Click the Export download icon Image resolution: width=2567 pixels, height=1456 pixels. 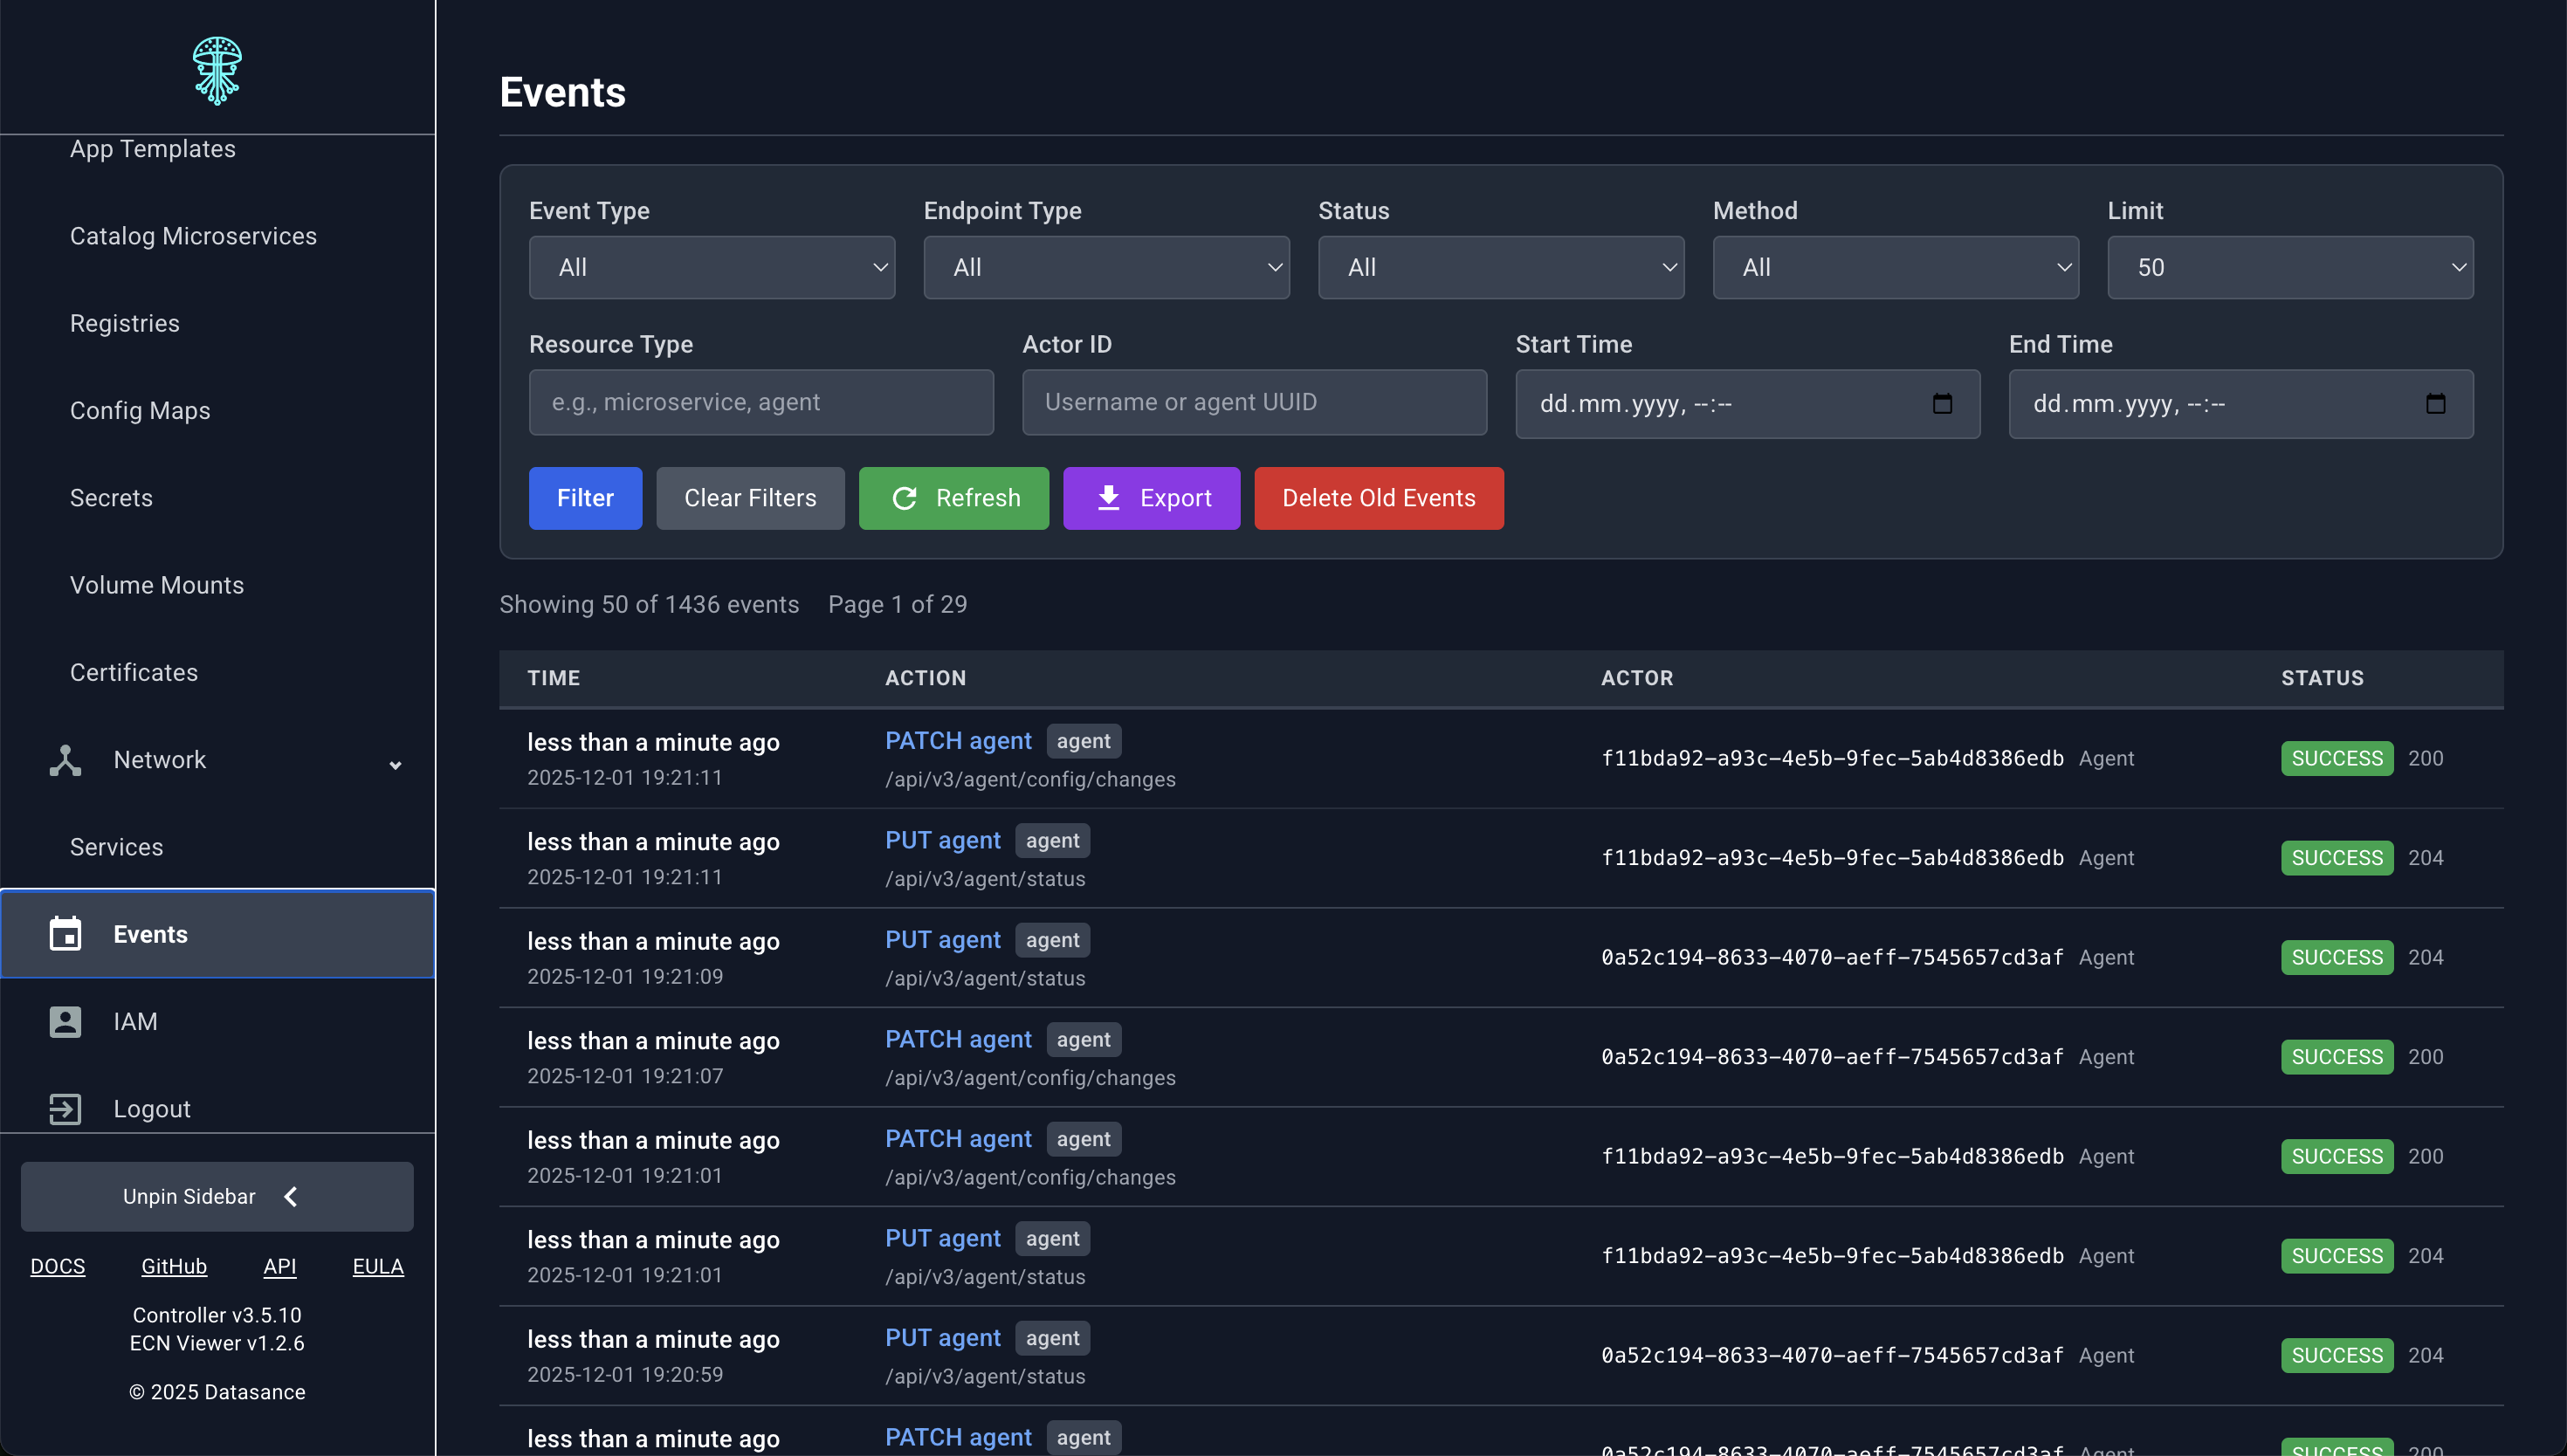(1108, 498)
